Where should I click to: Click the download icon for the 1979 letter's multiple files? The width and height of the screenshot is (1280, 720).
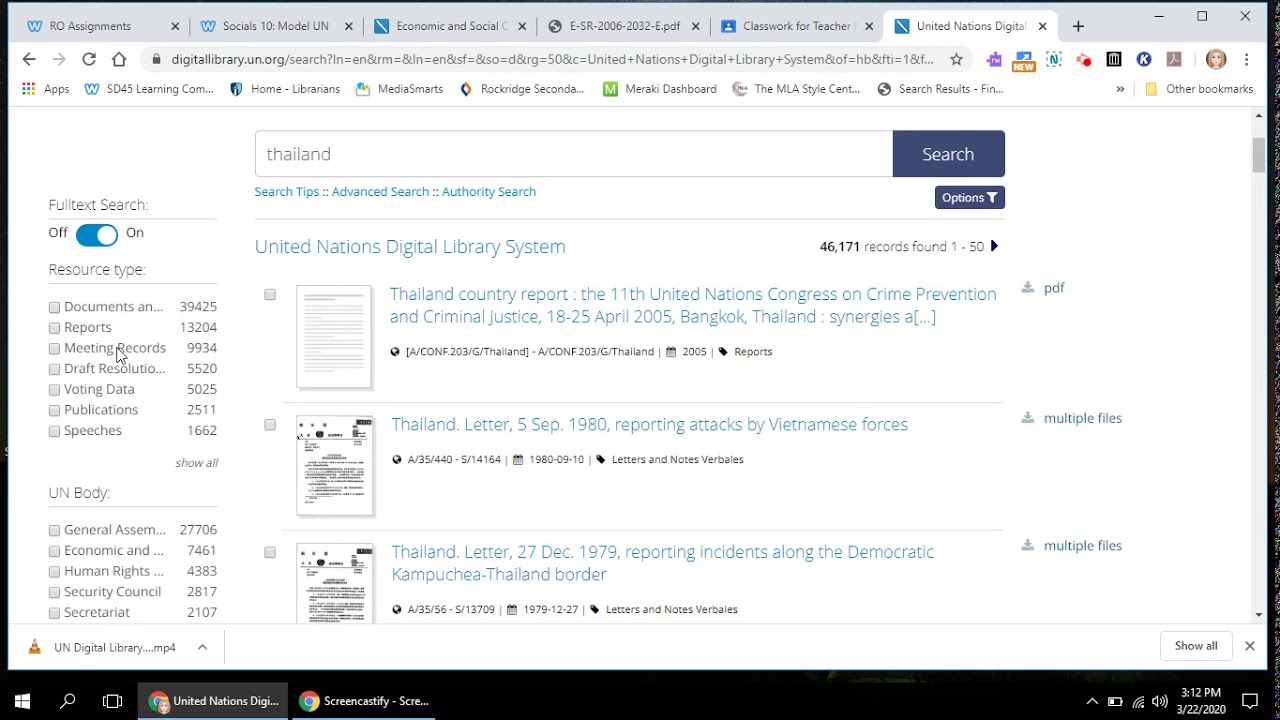click(x=1027, y=545)
